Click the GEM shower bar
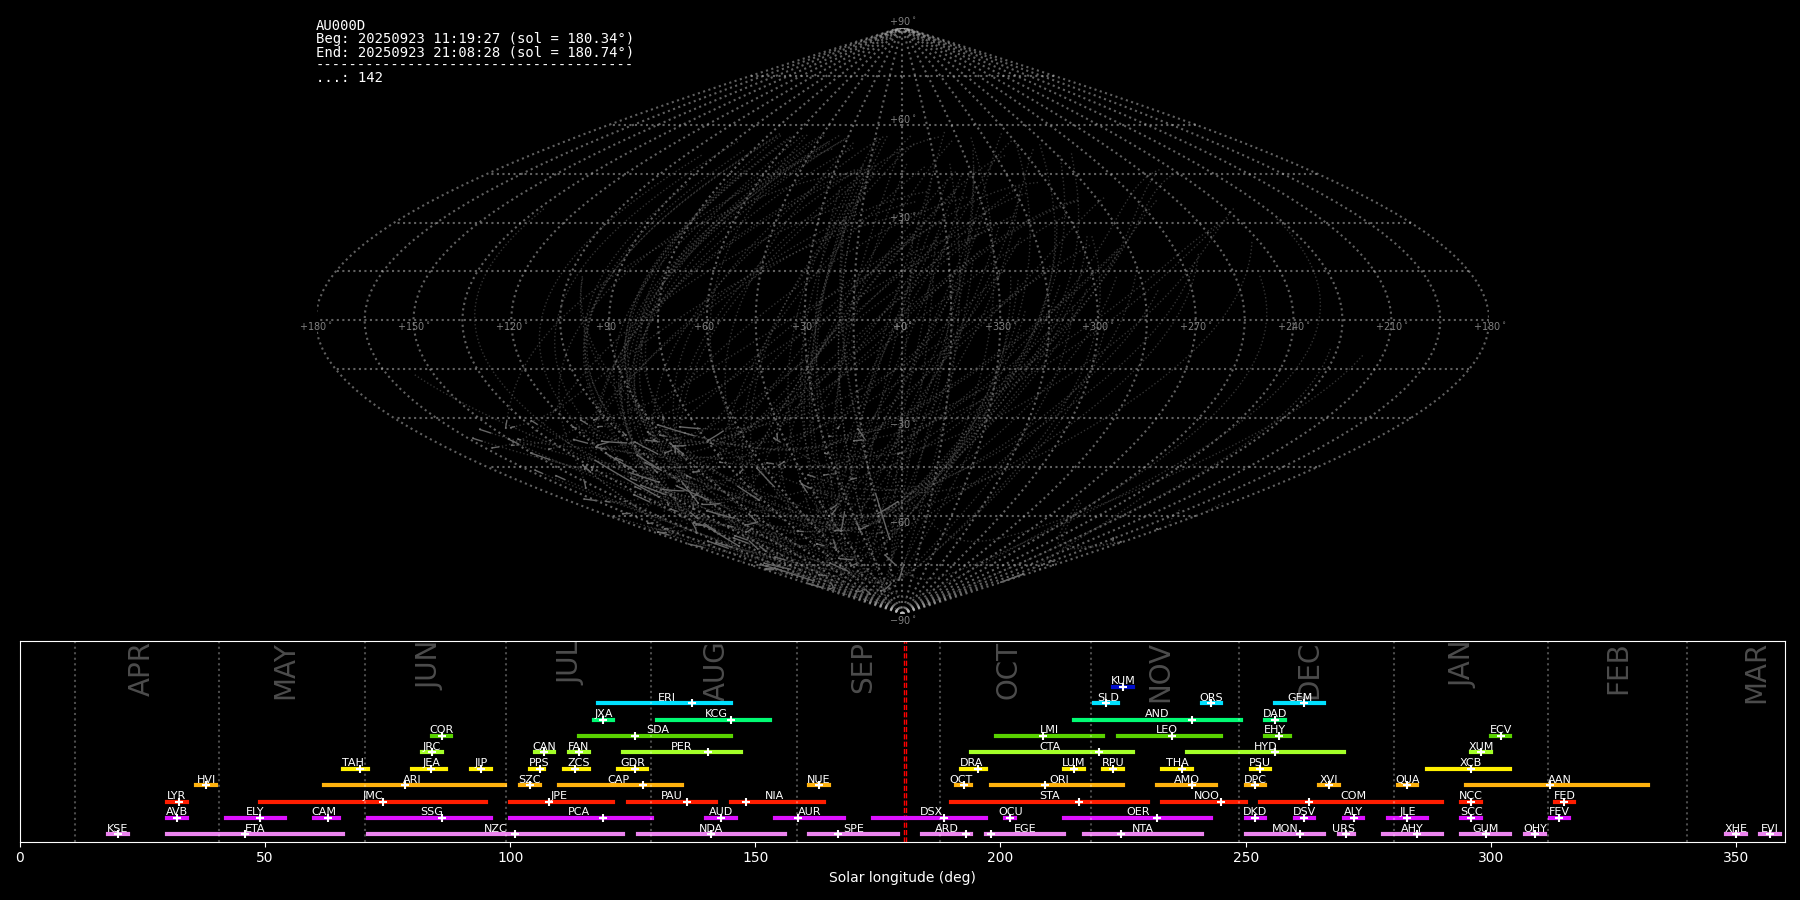This screenshot has height=900, width=1800. [x=1299, y=703]
